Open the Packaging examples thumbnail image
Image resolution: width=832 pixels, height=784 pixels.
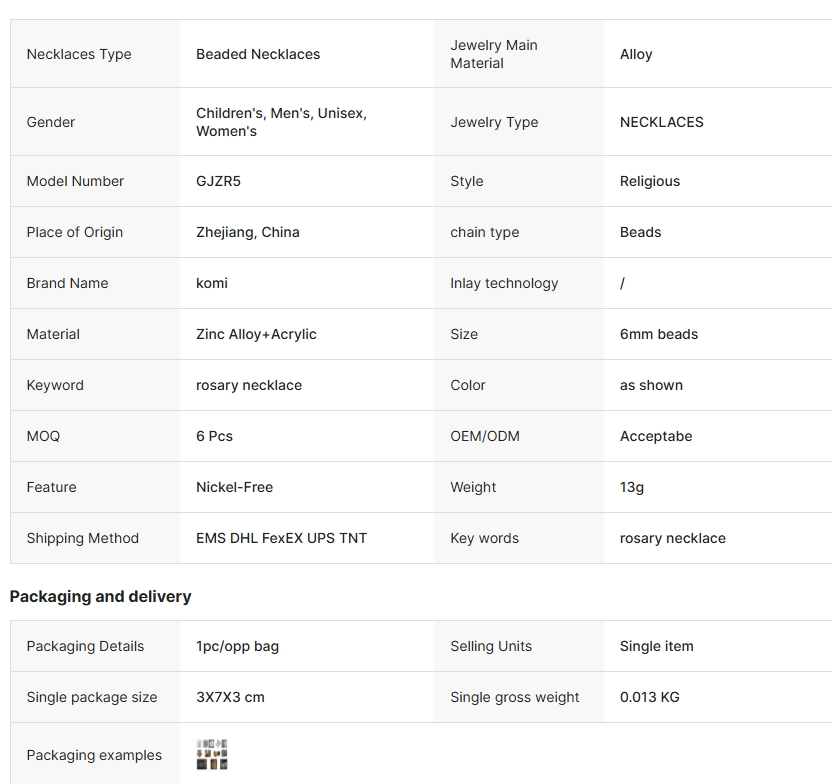[212, 755]
